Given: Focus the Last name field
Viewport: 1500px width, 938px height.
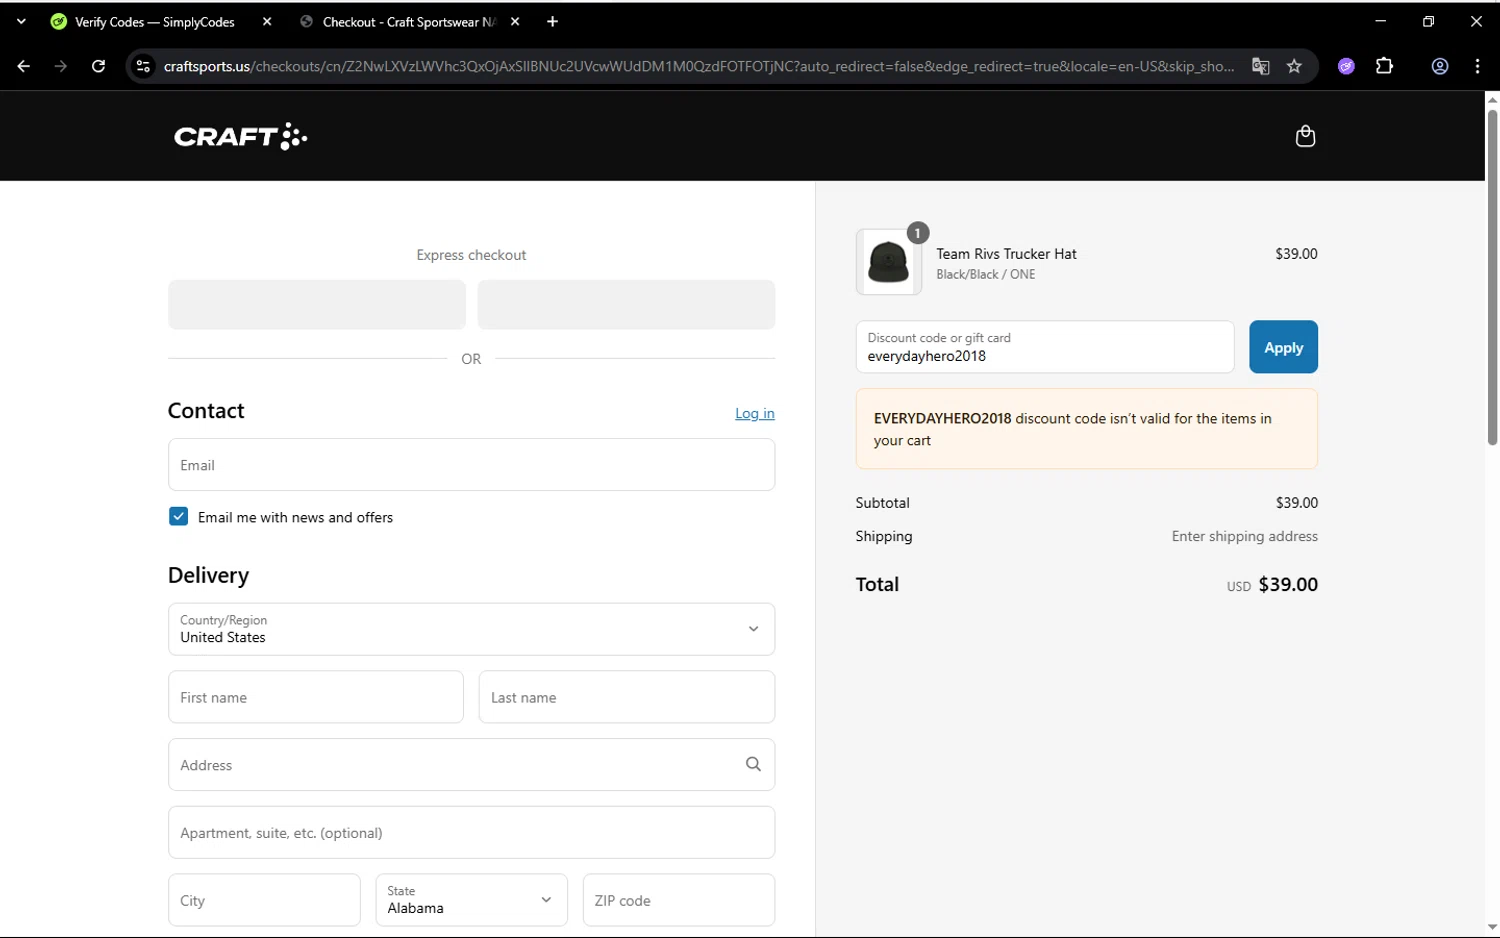Looking at the screenshot, I should [x=627, y=697].
